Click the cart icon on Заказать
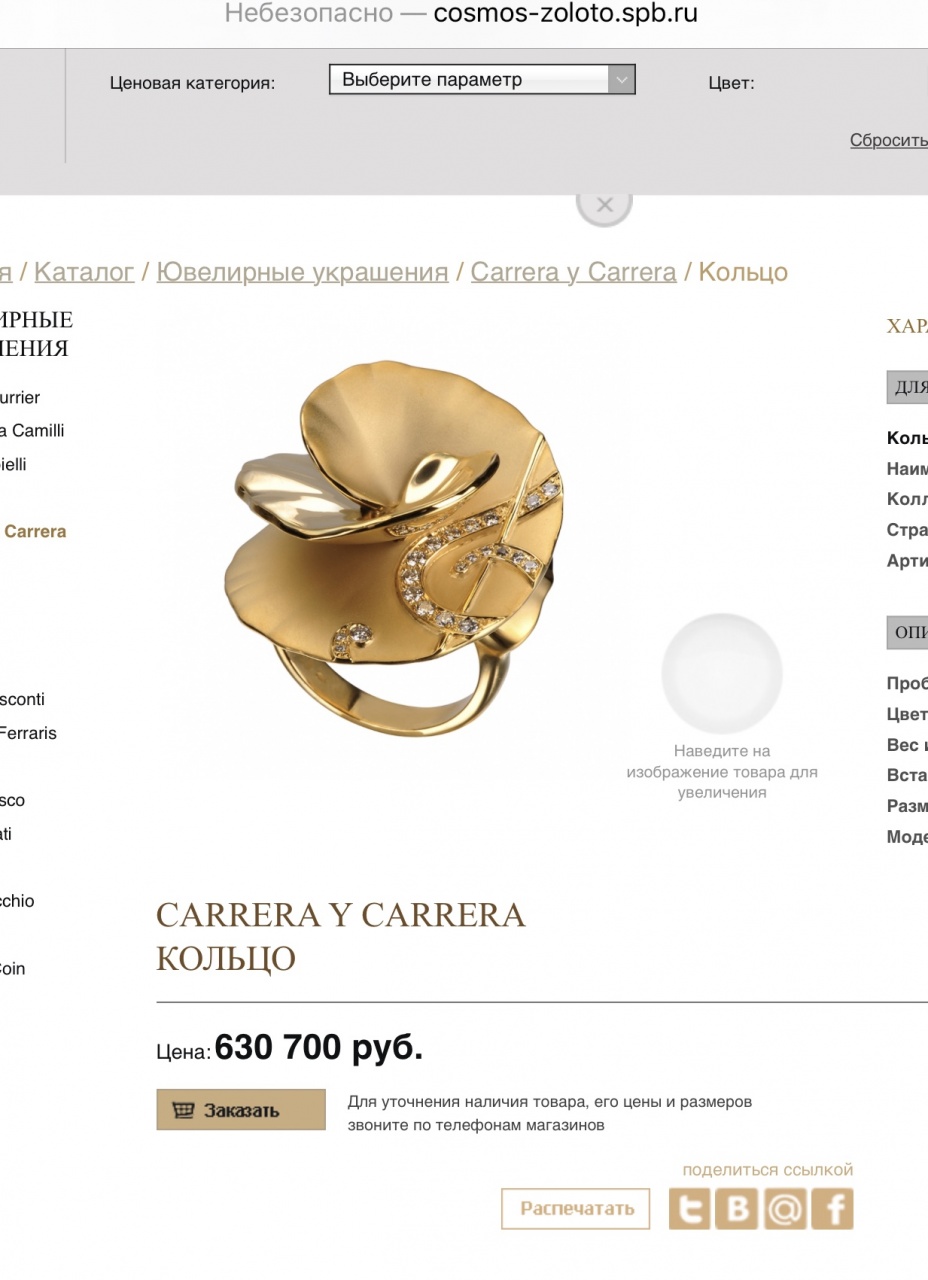Screen dimensions: 928x1280 pos(183,1110)
